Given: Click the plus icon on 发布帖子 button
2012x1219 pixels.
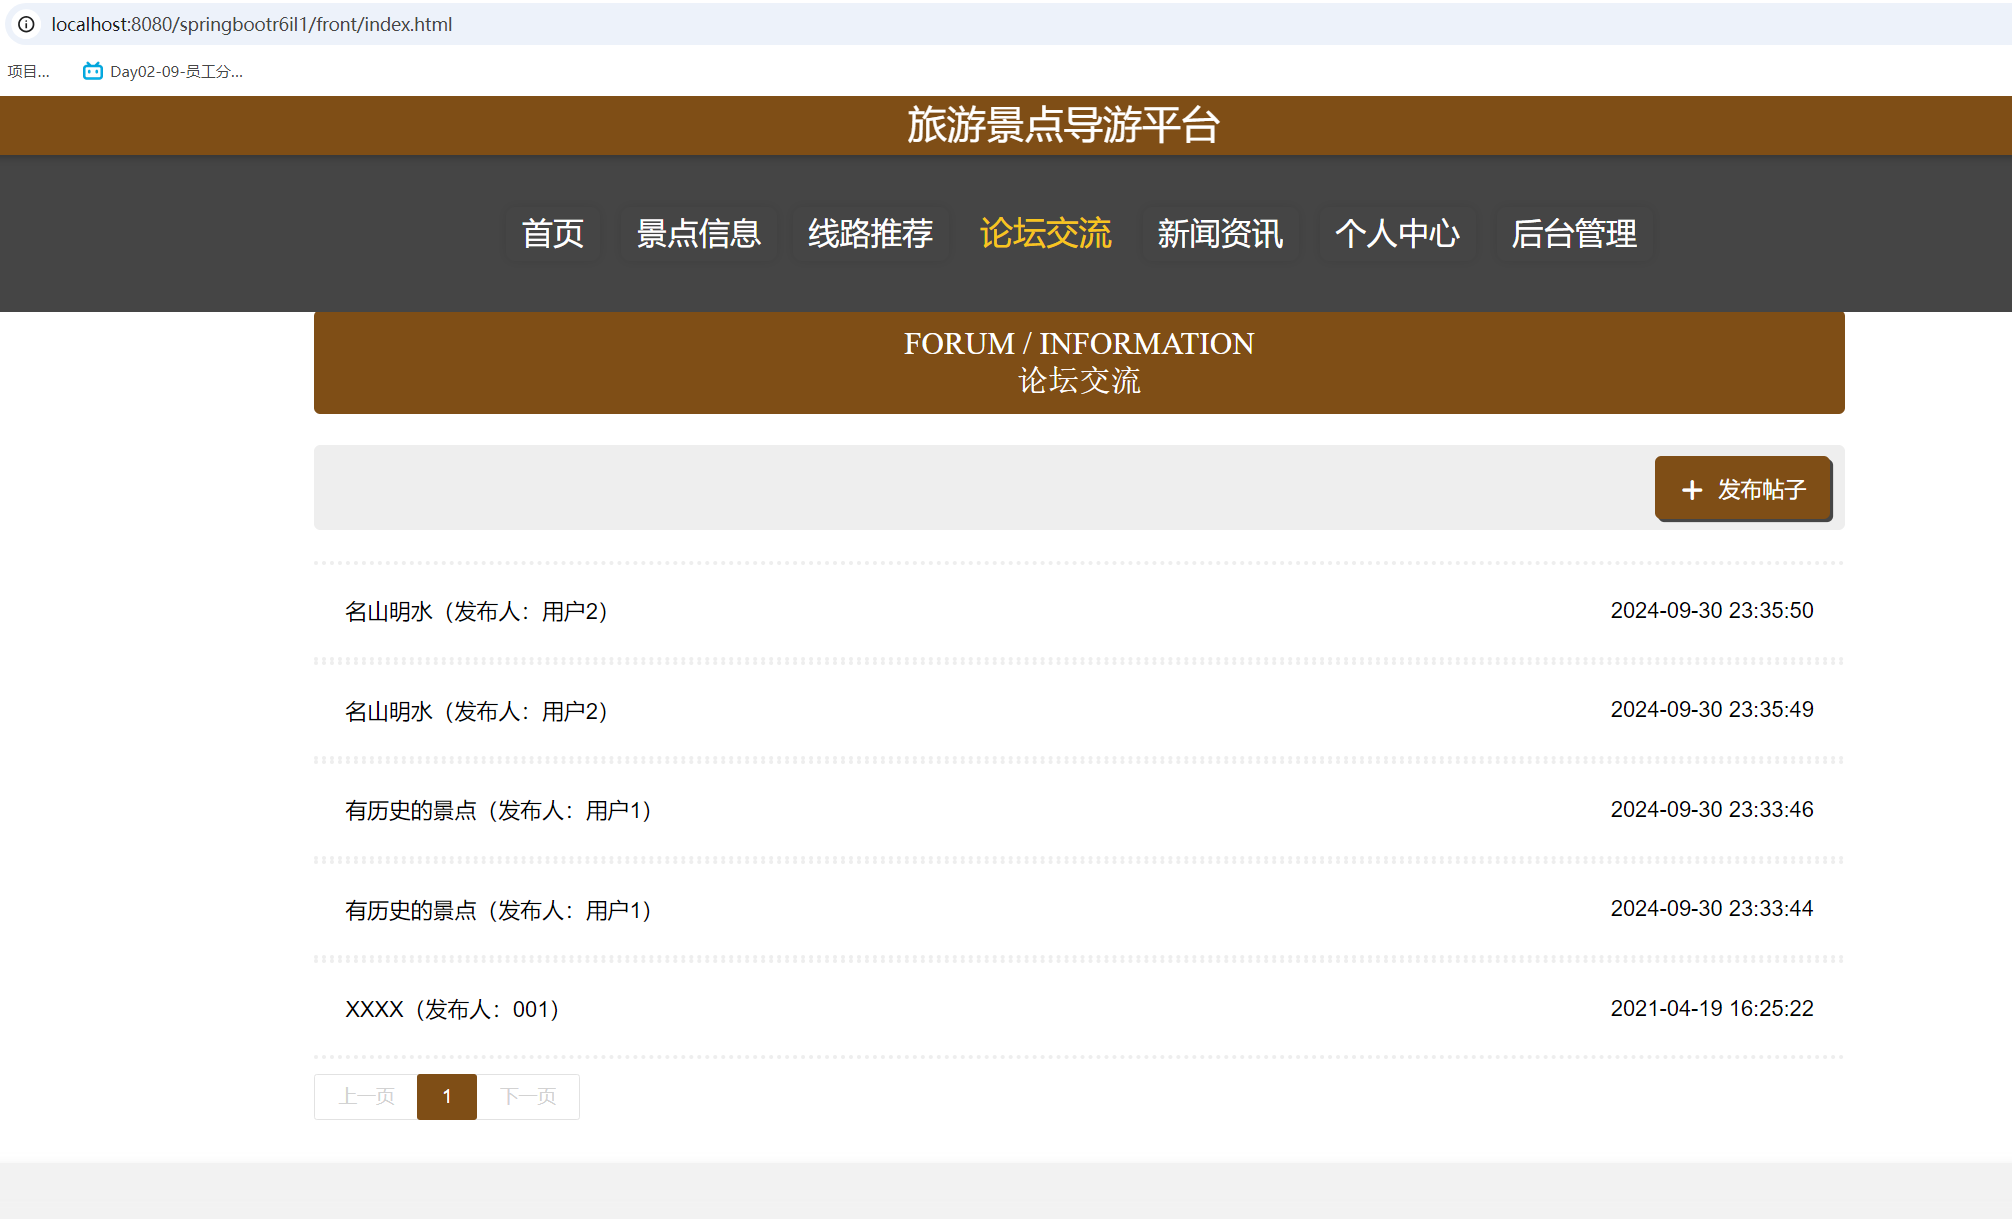Looking at the screenshot, I should tap(1691, 490).
